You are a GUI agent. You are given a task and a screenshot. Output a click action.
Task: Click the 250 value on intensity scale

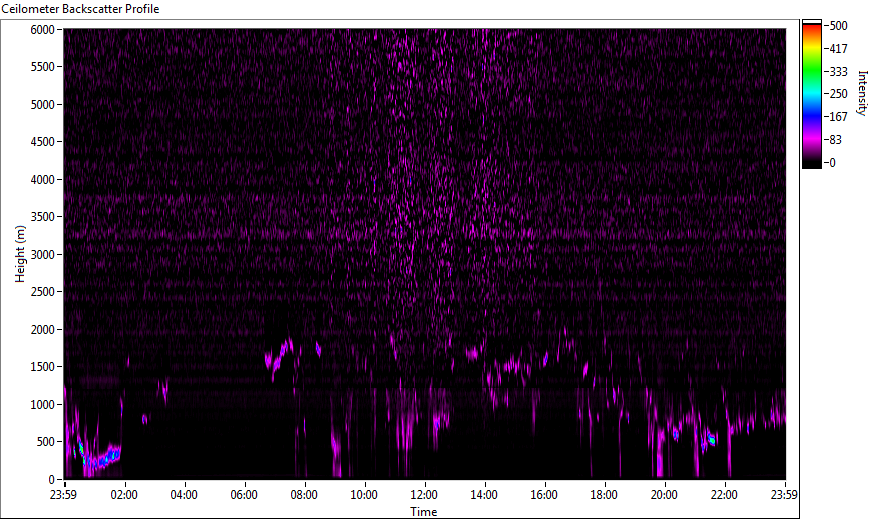tap(838, 94)
